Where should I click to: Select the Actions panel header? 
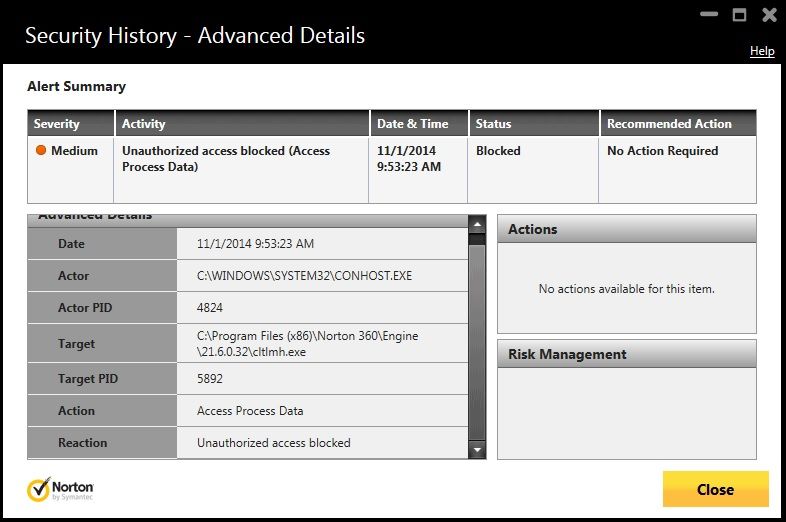tap(626, 229)
